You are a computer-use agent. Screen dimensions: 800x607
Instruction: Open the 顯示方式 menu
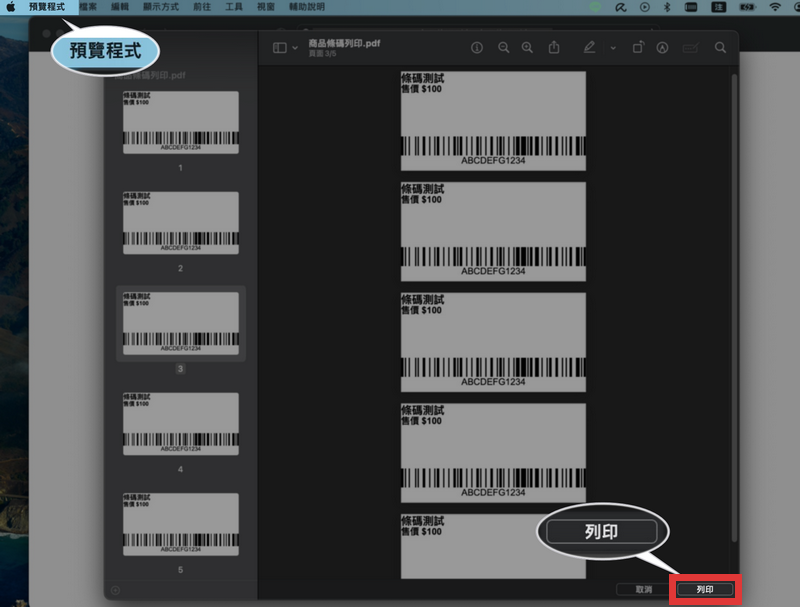[161, 7]
